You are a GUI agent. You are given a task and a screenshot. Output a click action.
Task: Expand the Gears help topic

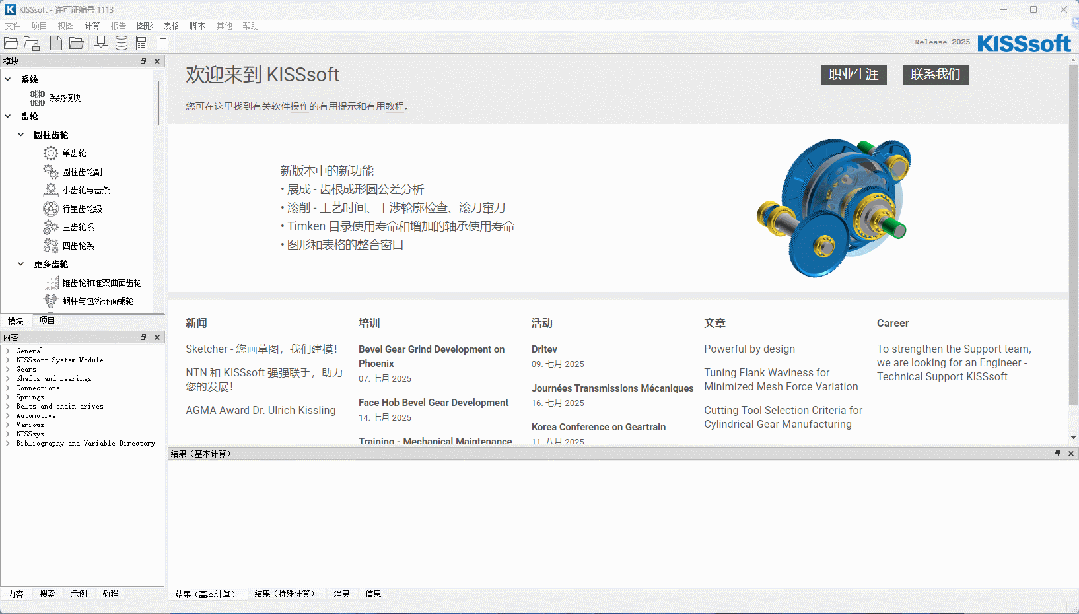[8, 369]
